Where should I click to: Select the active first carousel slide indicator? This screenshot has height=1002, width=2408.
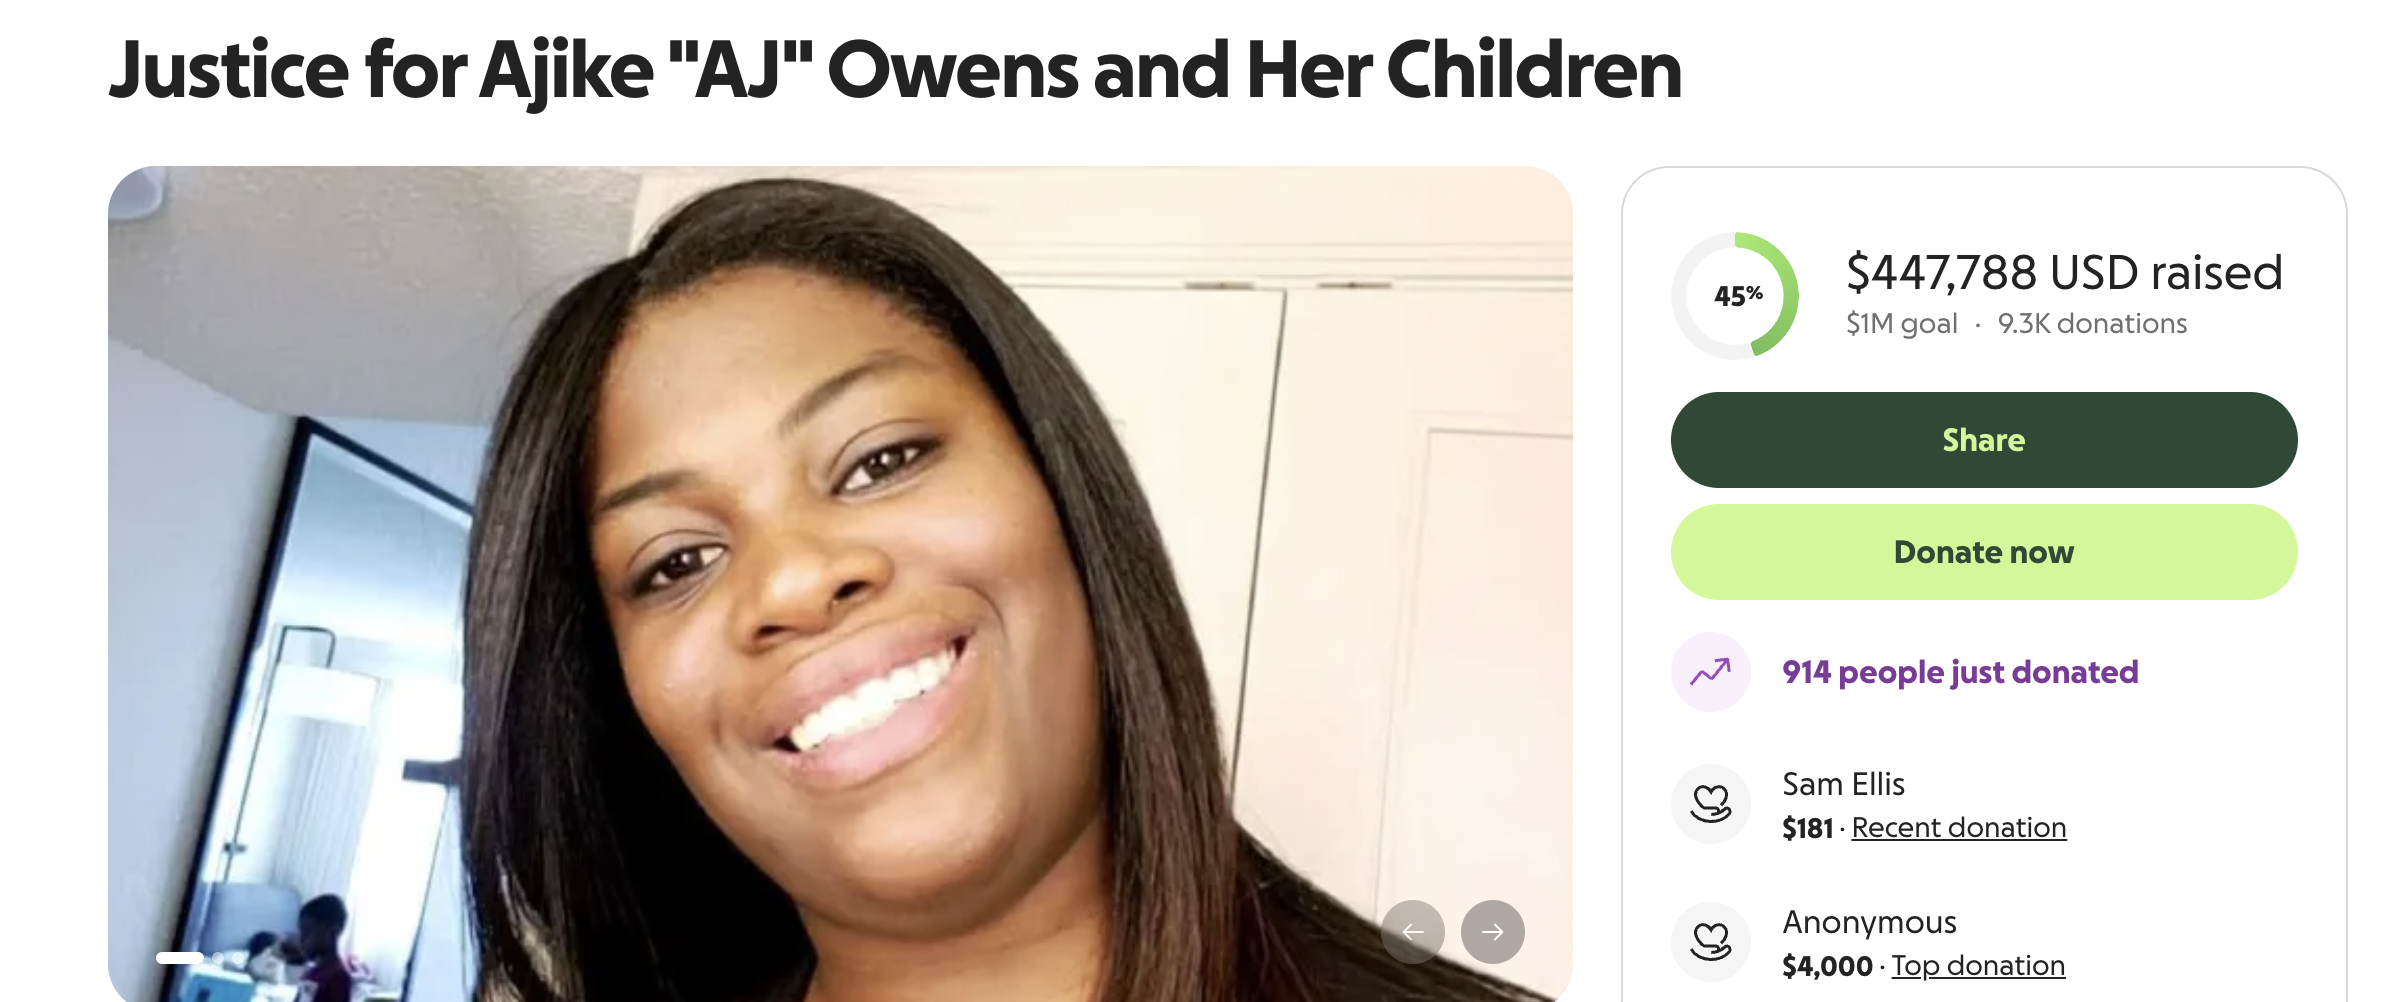pos(180,958)
